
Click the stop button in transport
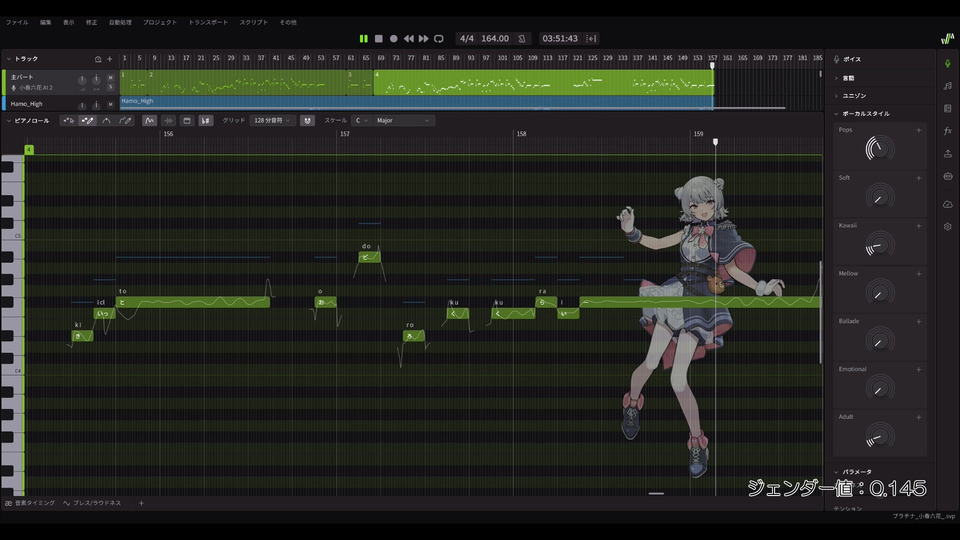point(379,38)
